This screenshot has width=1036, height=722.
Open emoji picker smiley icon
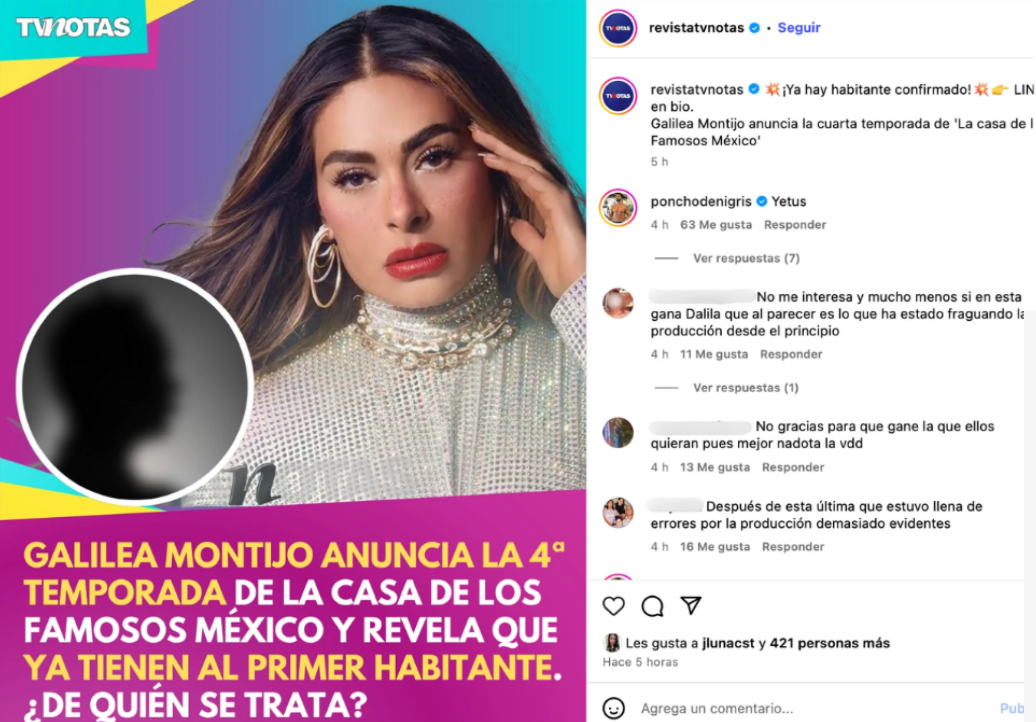[613, 708]
